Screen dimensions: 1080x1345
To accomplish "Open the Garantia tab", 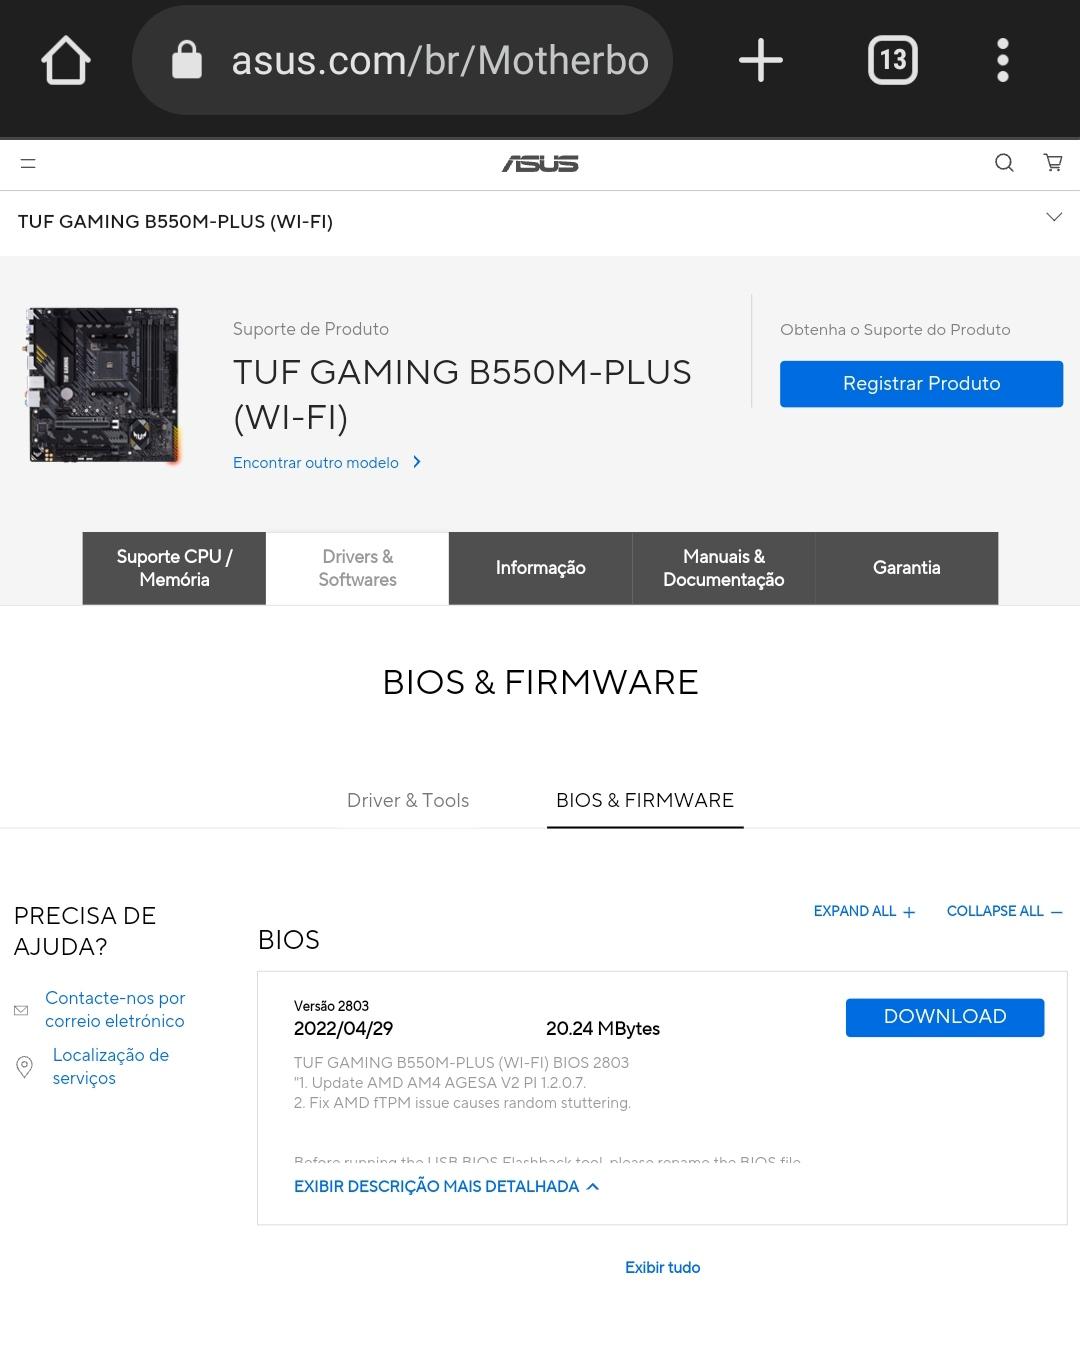I will point(906,568).
